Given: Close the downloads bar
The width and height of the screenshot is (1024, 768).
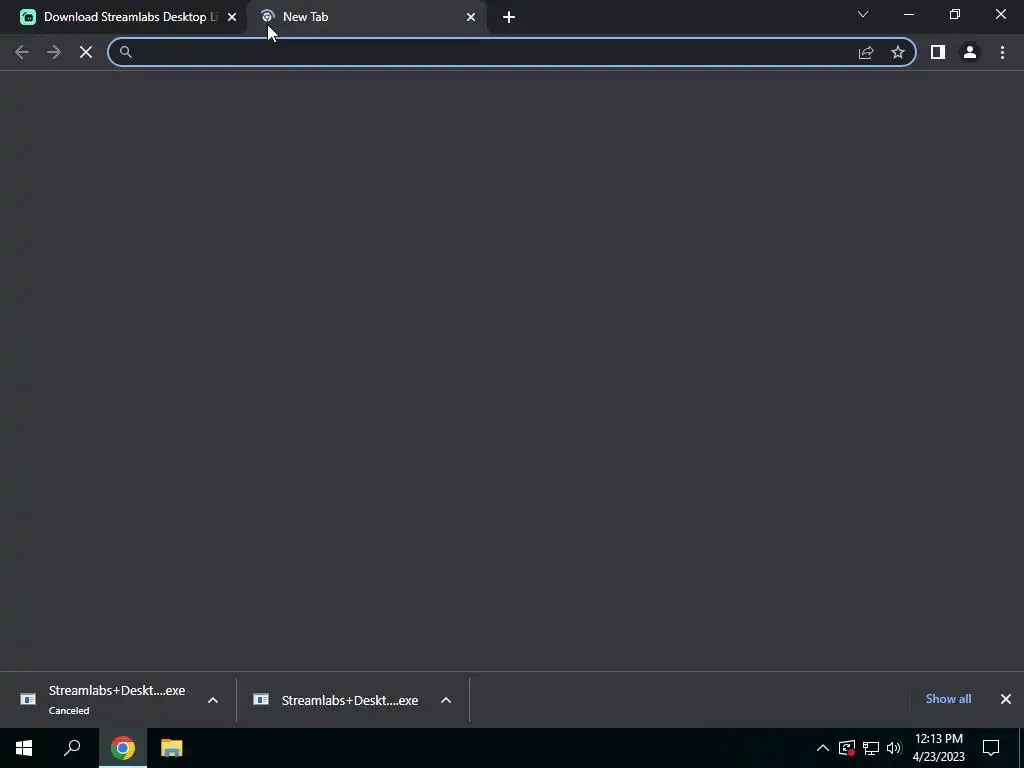Looking at the screenshot, I should pyautogui.click(x=1006, y=699).
